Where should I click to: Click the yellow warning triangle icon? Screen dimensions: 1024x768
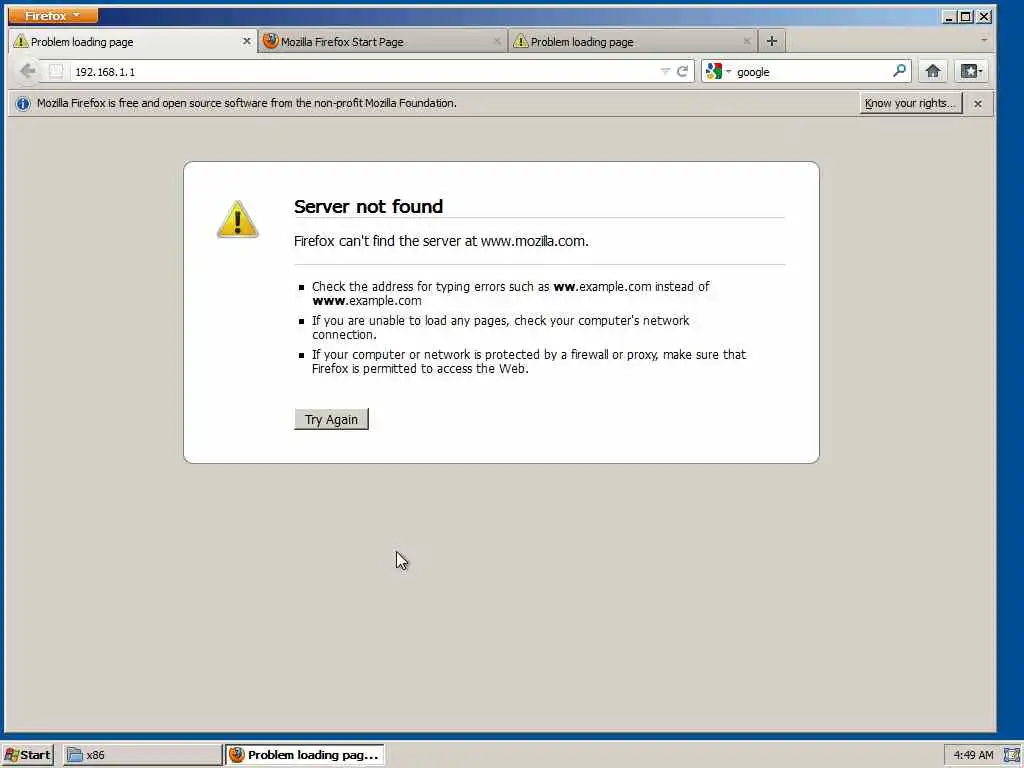click(238, 219)
